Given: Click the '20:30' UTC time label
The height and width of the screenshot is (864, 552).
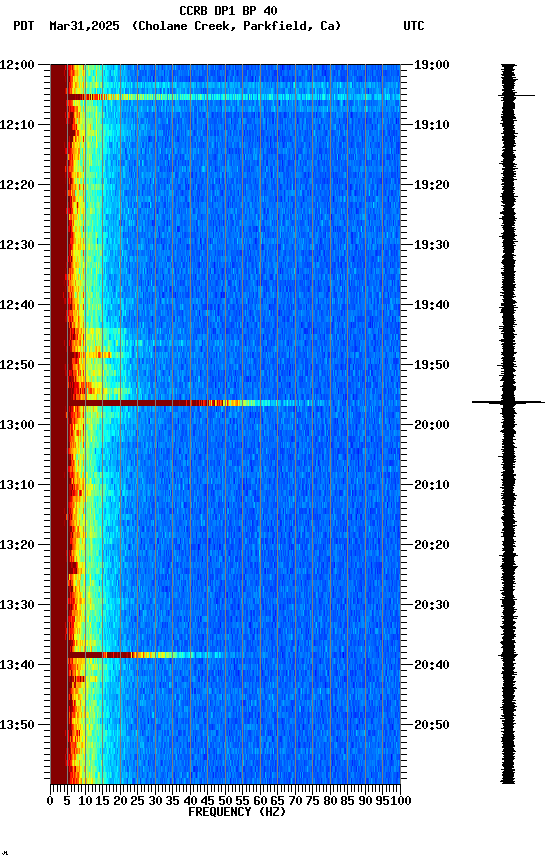Looking at the screenshot, I should (x=432, y=605).
